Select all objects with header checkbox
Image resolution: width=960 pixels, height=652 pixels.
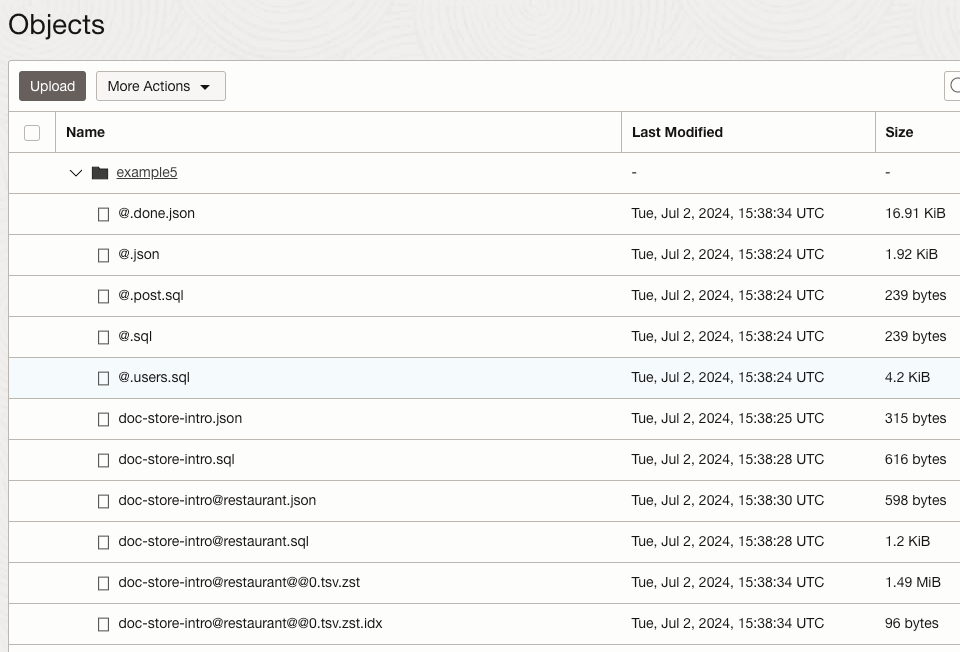point(31,132)
